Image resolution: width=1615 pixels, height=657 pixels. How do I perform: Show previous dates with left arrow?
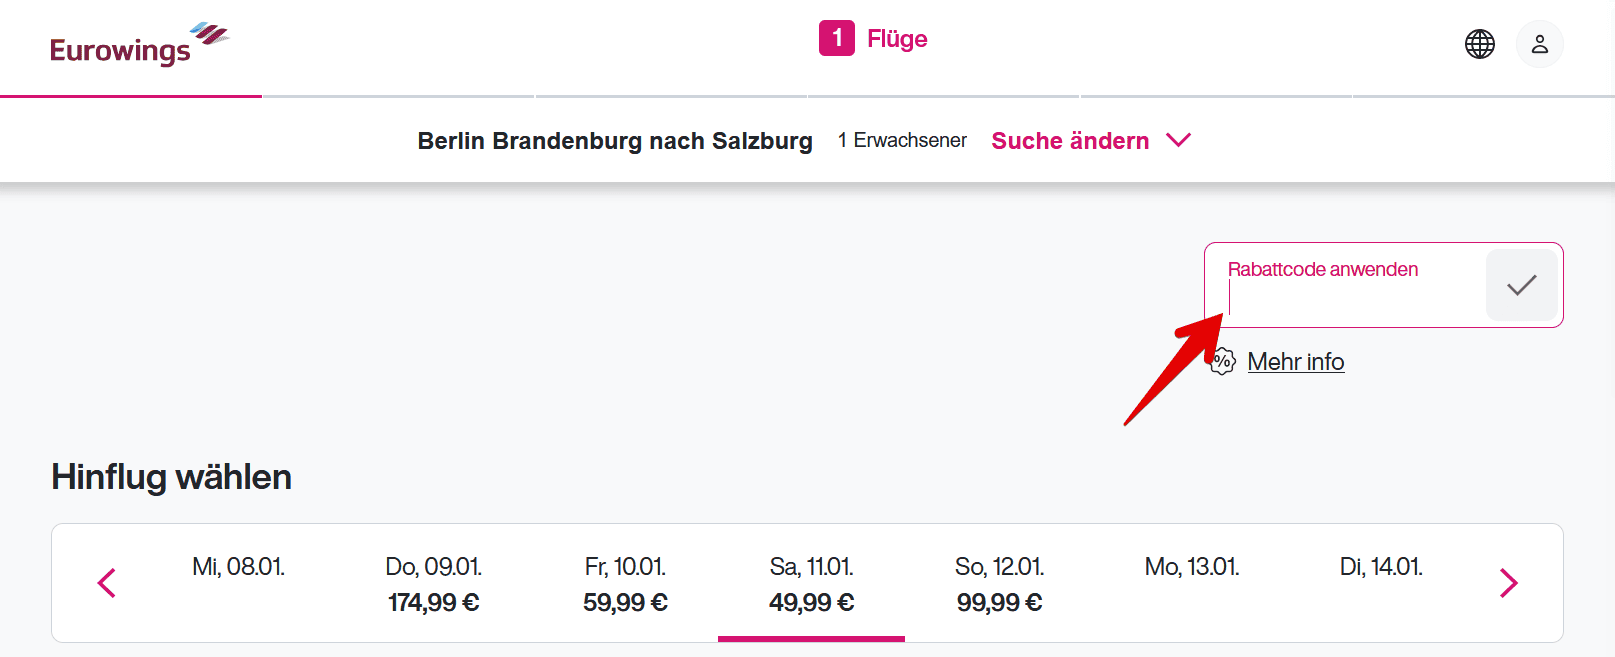(x=107, y=583)
